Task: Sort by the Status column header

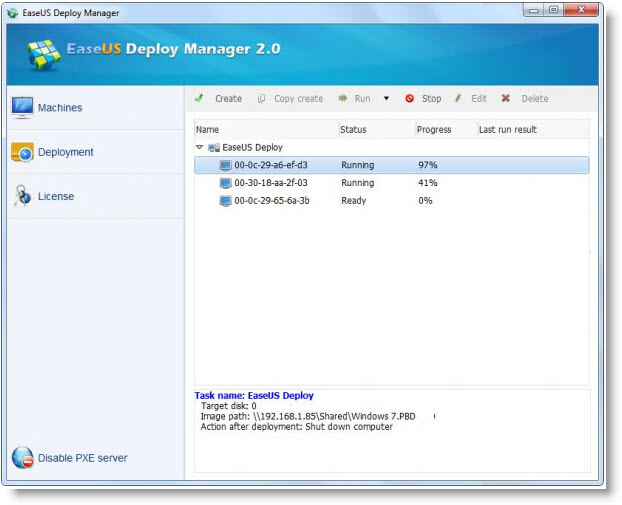Action: coord(376,129)
